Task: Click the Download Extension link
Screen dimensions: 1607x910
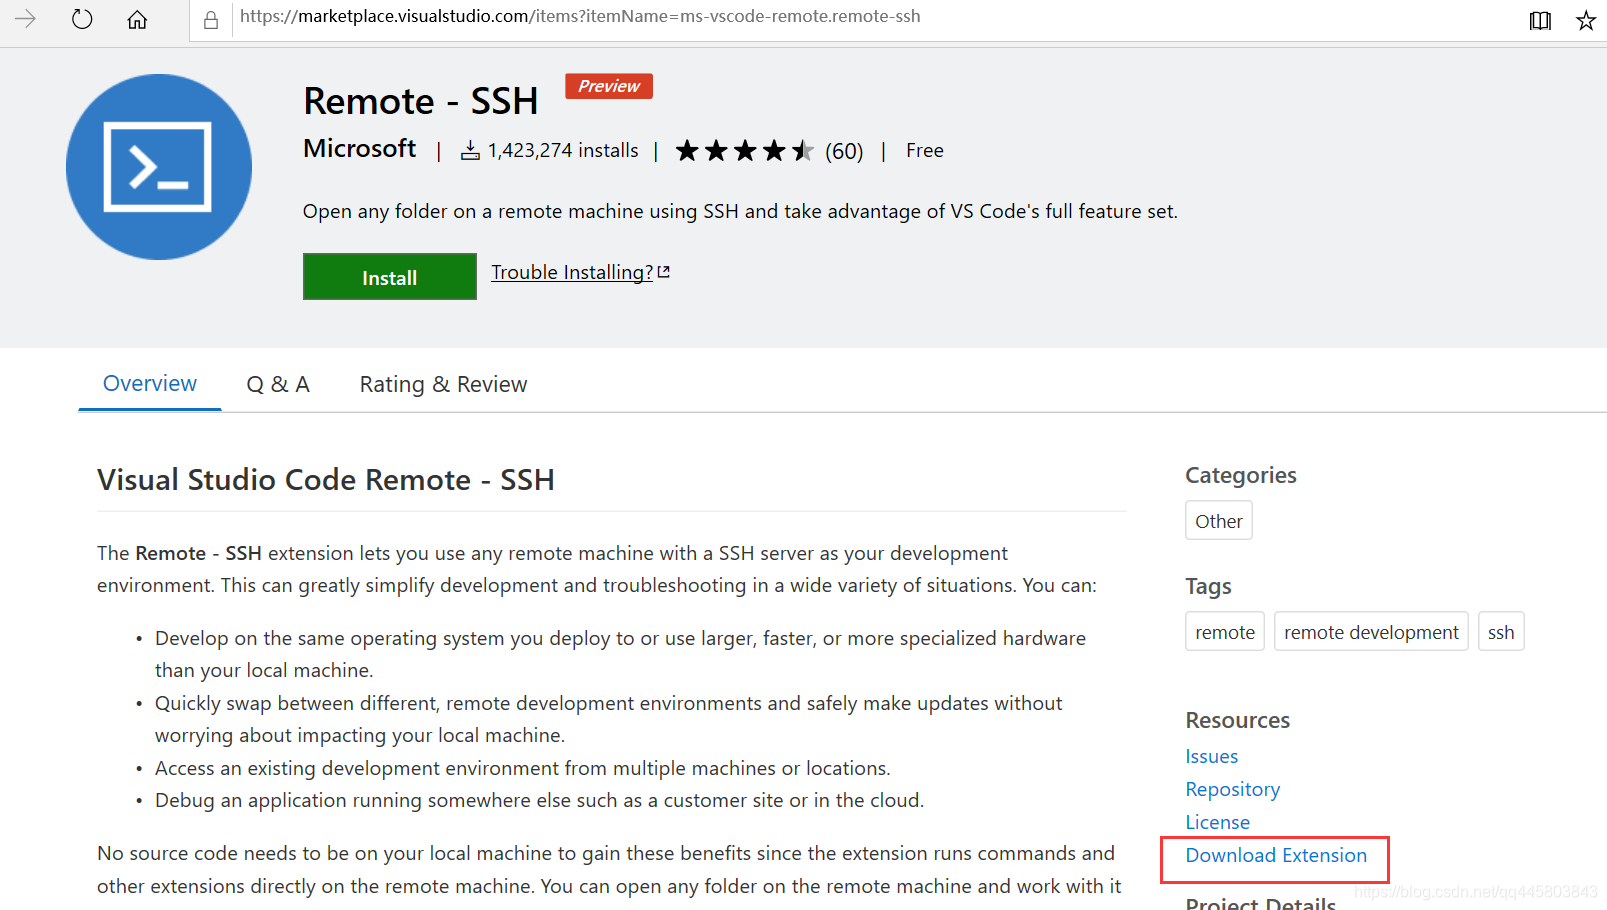Action: click(1276, 855)
